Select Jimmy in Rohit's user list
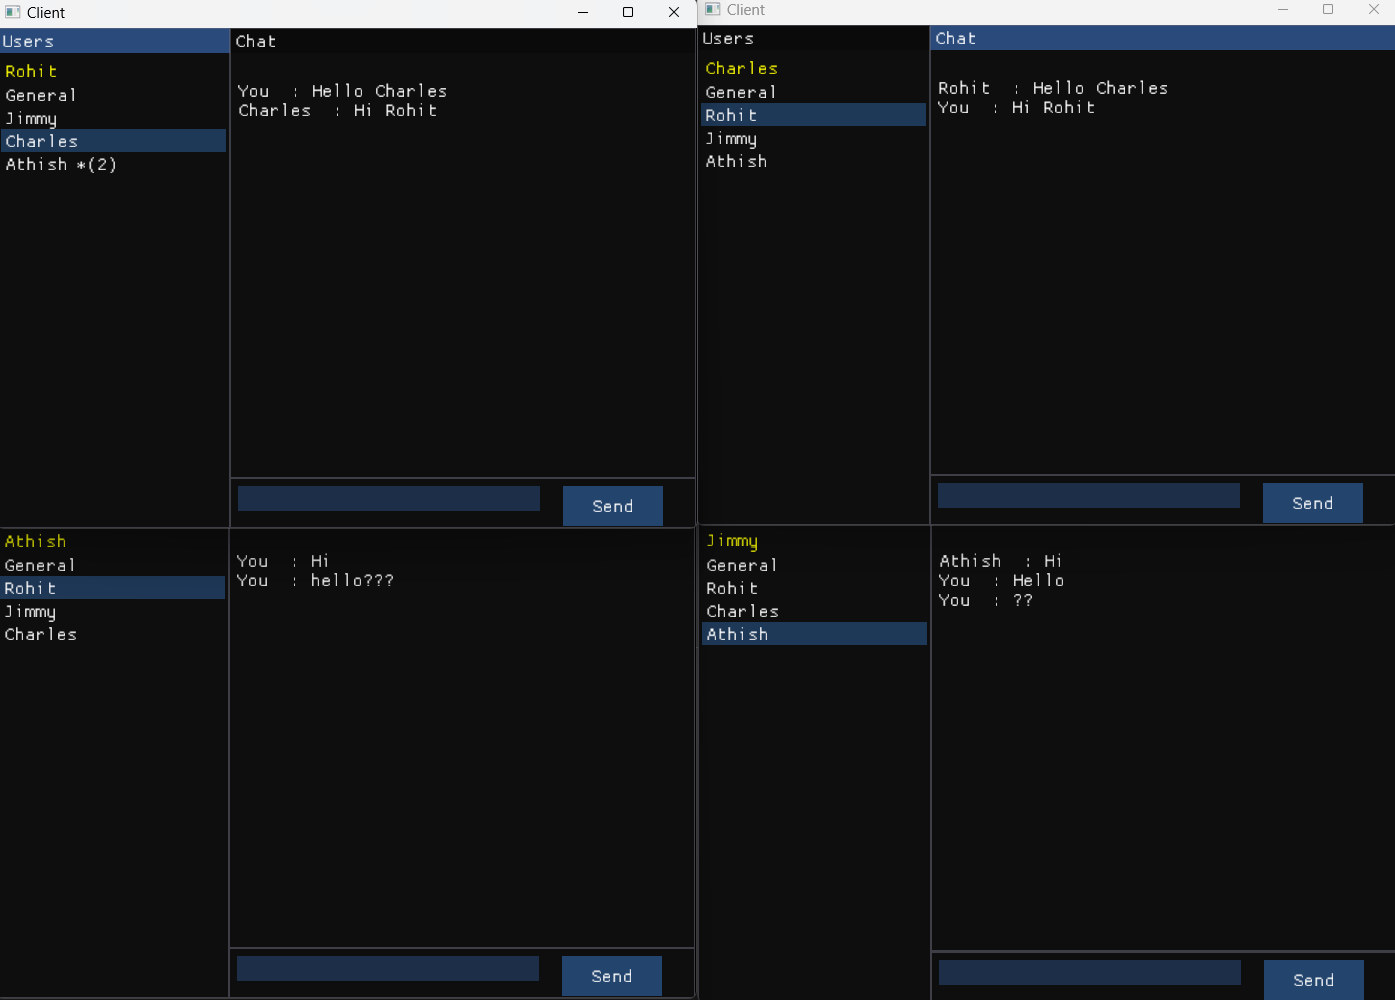Screen dimensions: 1395x1000 point(113,118)
